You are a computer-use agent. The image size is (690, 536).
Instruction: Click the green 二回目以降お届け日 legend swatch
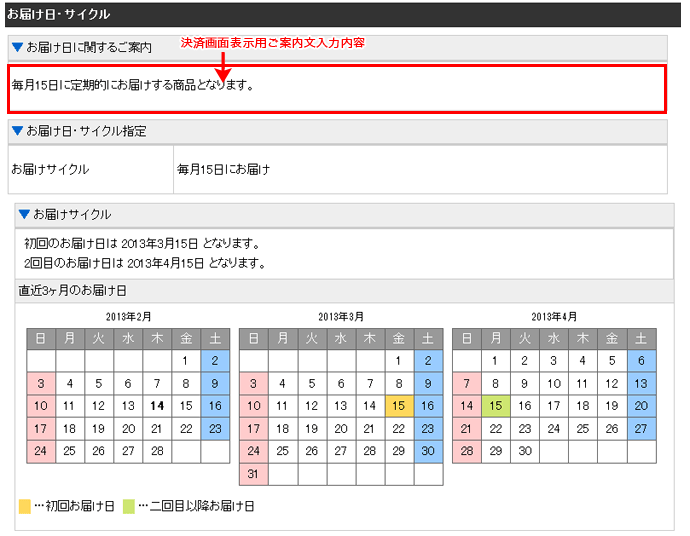click(x=129, y=507)
